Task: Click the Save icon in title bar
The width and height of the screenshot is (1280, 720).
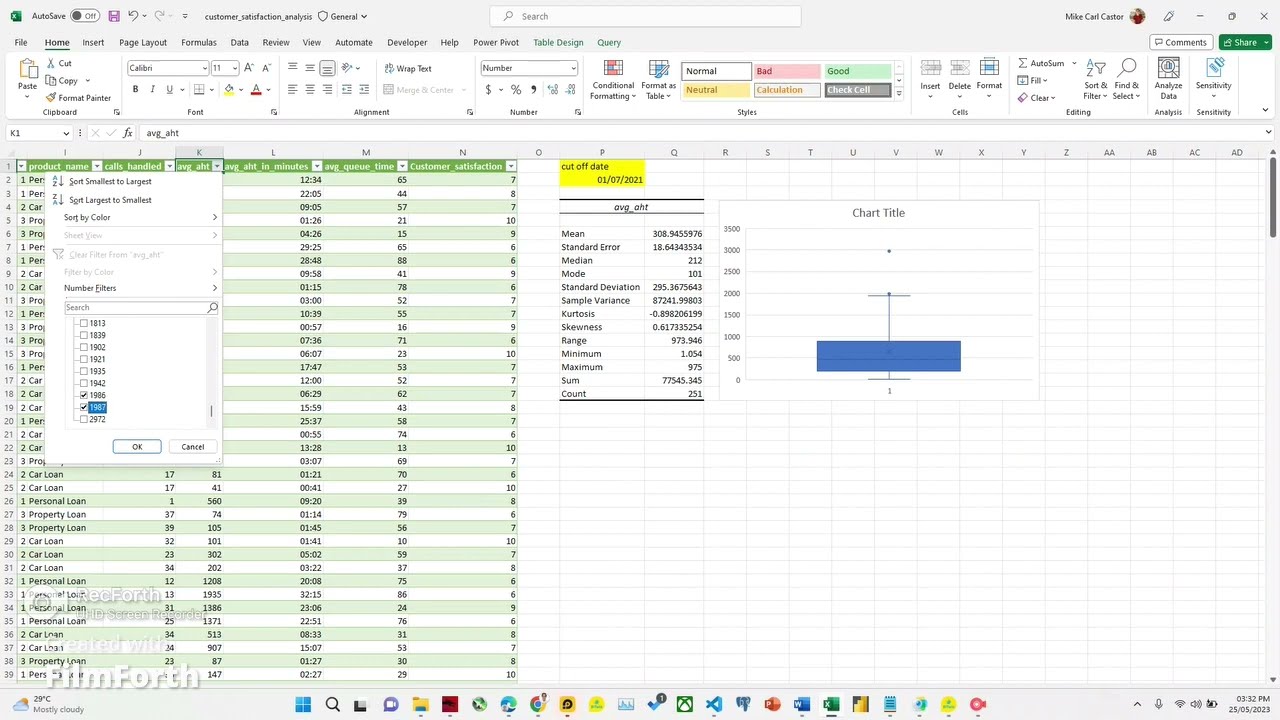Action: coord(114,16)
